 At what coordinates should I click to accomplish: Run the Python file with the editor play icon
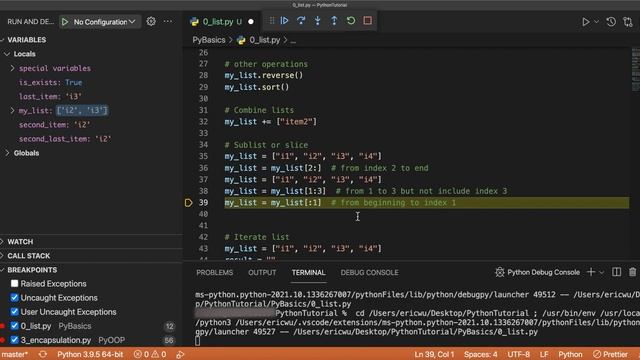[586, 22]
